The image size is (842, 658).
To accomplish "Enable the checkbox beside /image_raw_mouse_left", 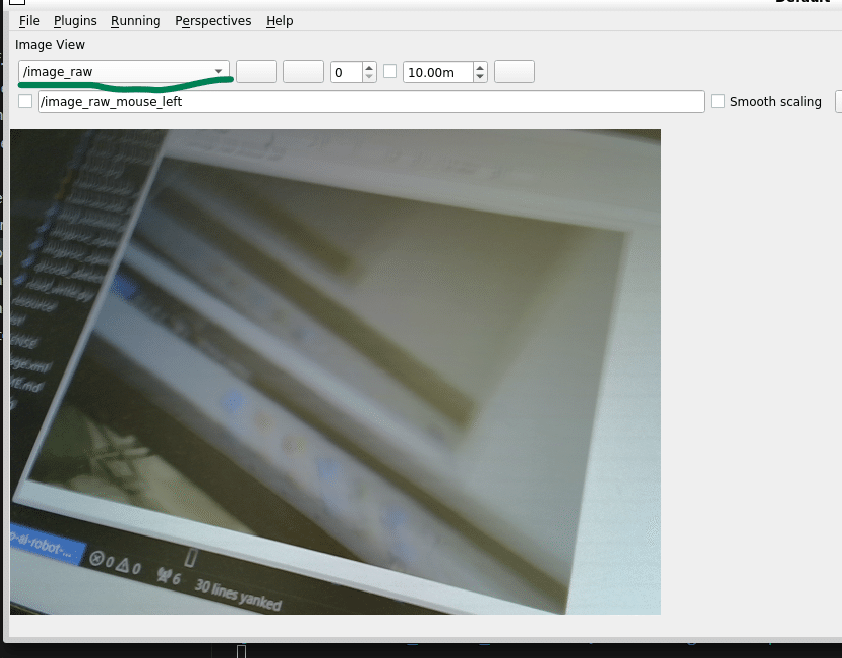I will pos(25,101).
